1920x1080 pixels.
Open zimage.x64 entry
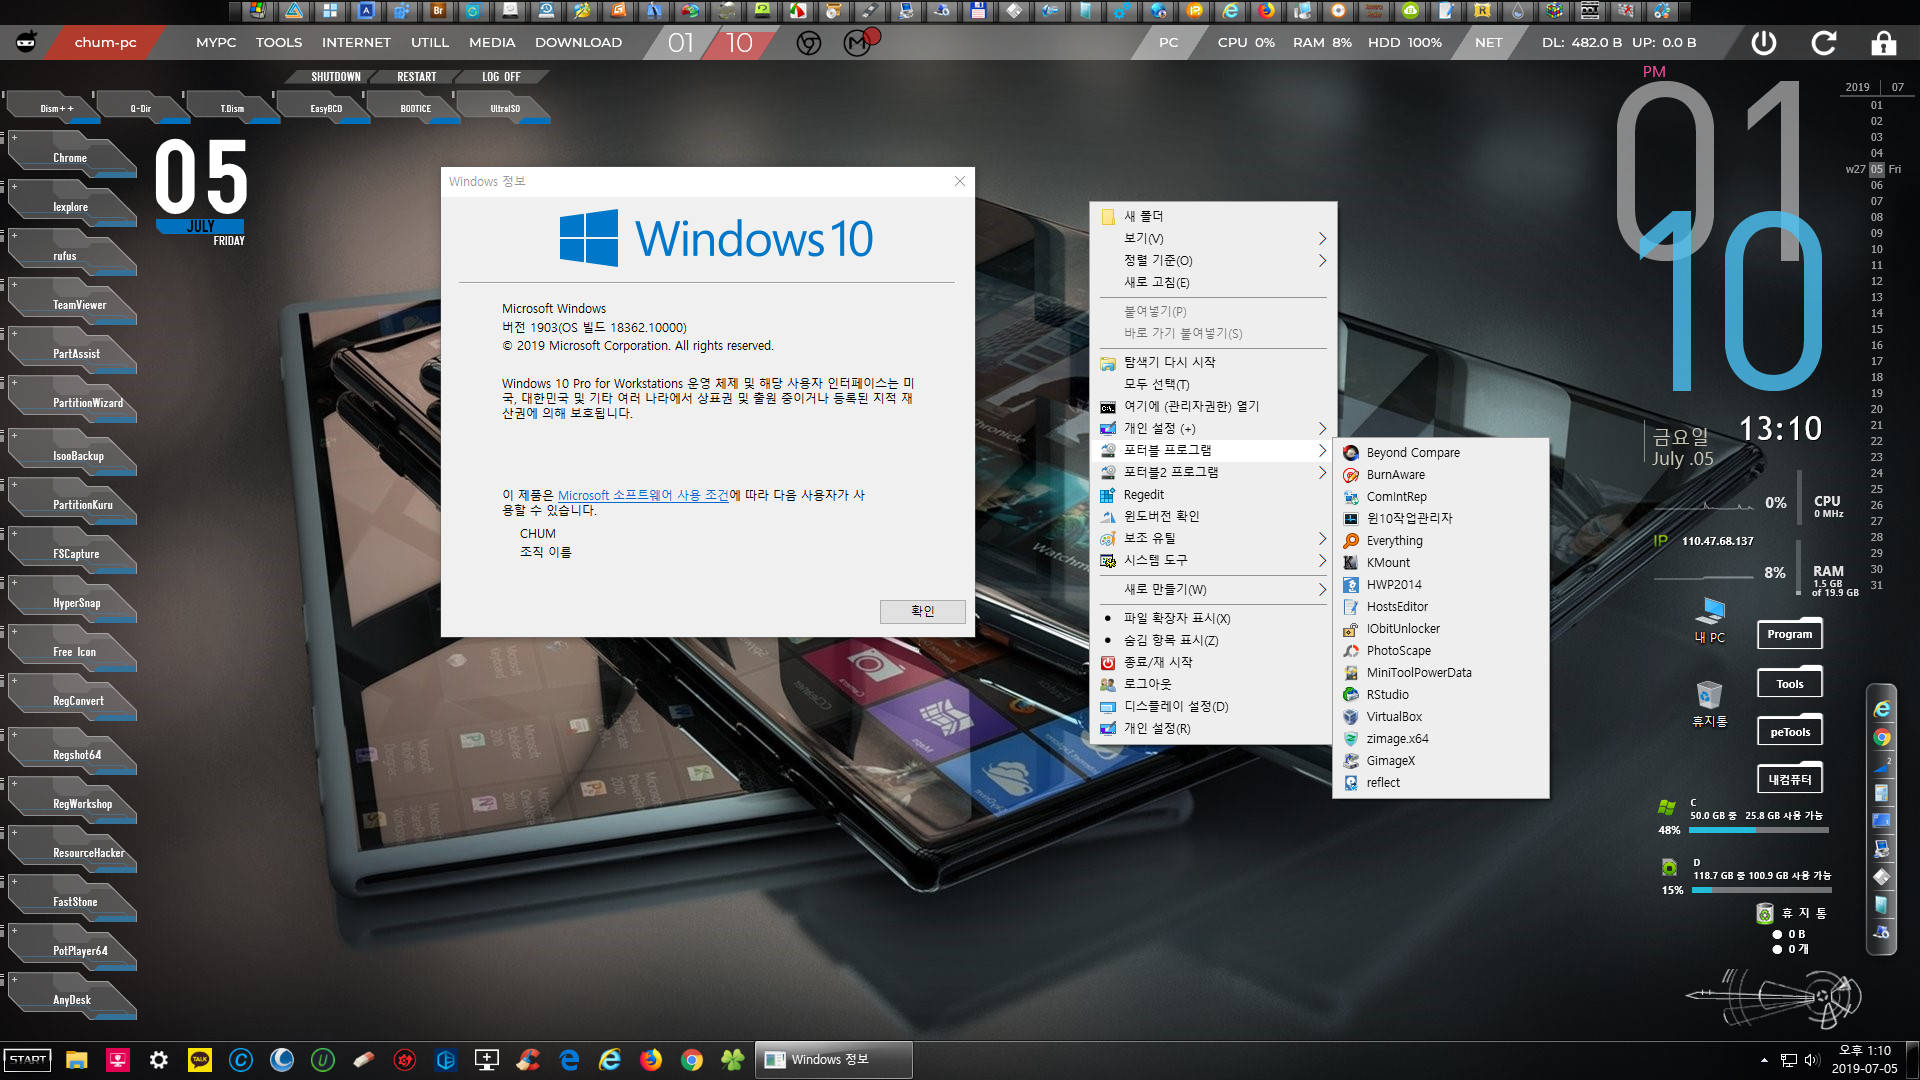point(1440,739)
